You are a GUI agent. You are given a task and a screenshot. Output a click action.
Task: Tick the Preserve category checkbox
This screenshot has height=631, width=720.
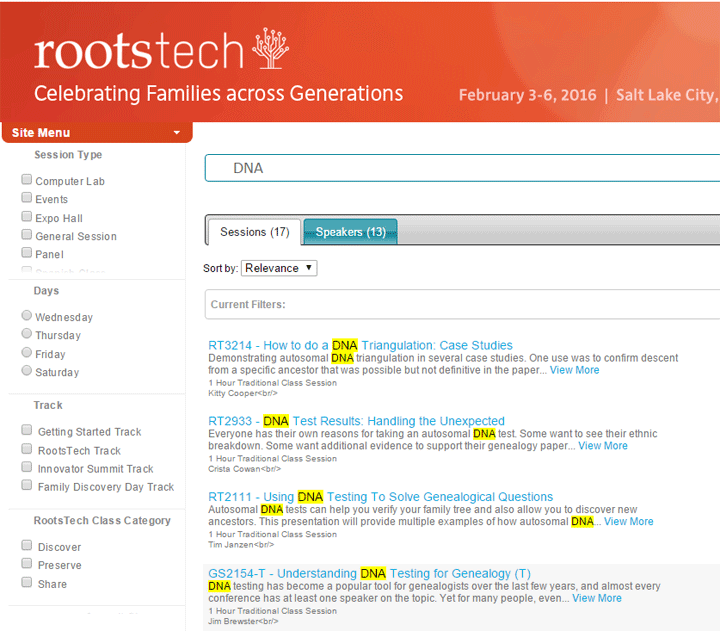(x=27, y=563)
